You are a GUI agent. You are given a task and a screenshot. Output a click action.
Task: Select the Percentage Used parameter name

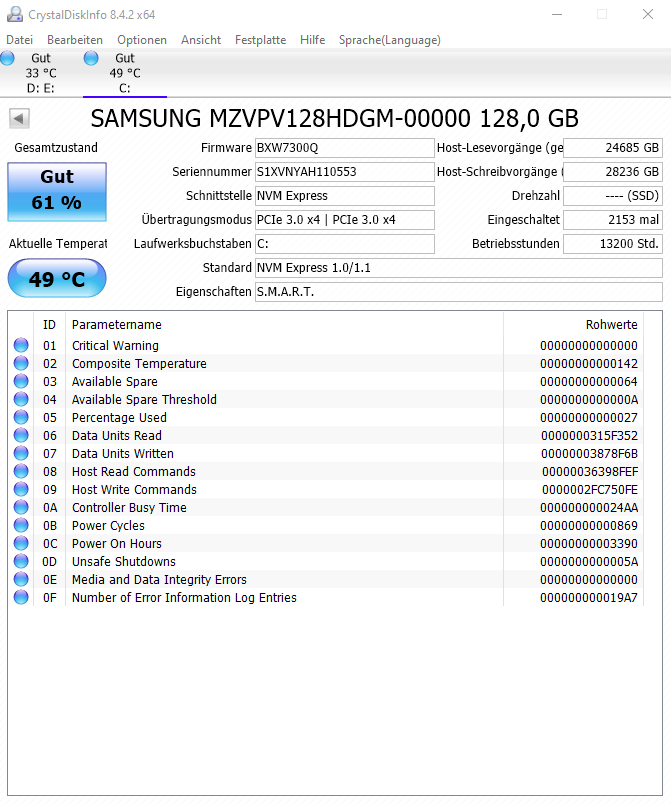[119, 417]
